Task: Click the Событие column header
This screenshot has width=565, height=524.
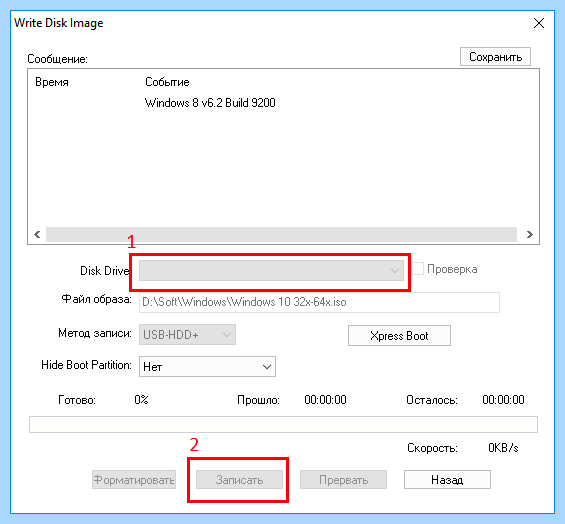Action: point(167,82)
